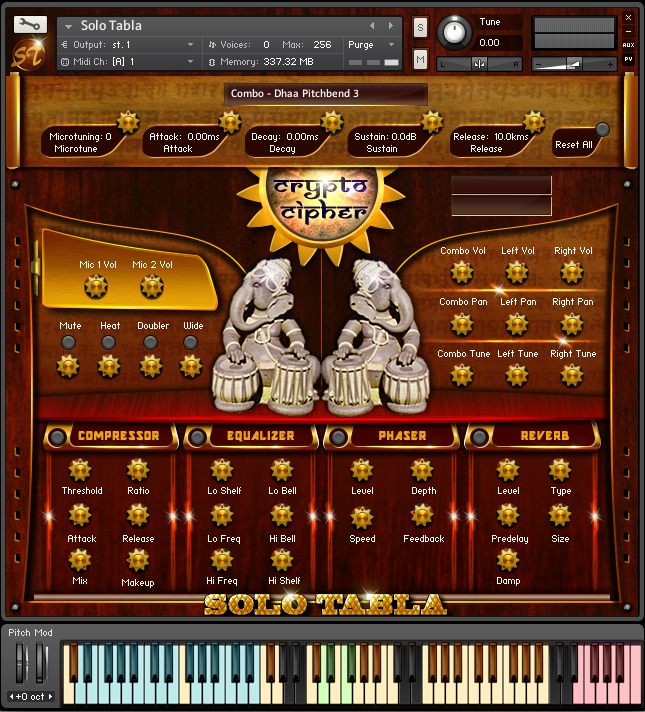The width and height of the screenshot is (645, 712).
Task: Enable the Reverb effect
Action: (x=479, y=437)
